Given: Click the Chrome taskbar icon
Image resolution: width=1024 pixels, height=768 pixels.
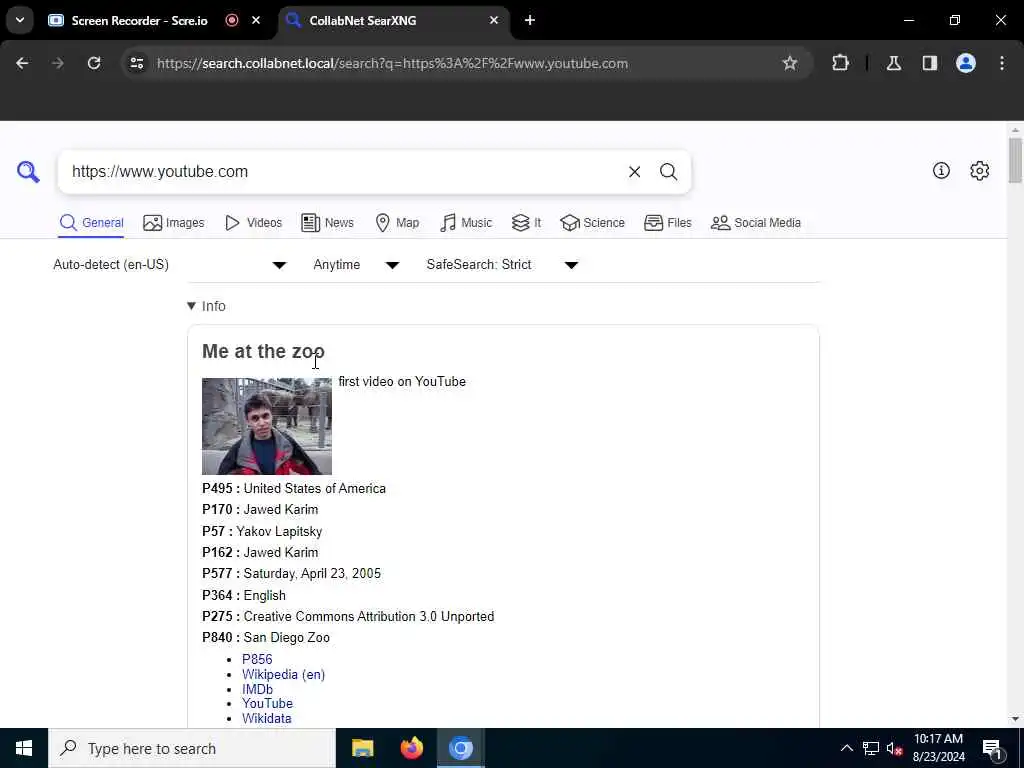Looking at the screenshot, I should tap(460, 748).
